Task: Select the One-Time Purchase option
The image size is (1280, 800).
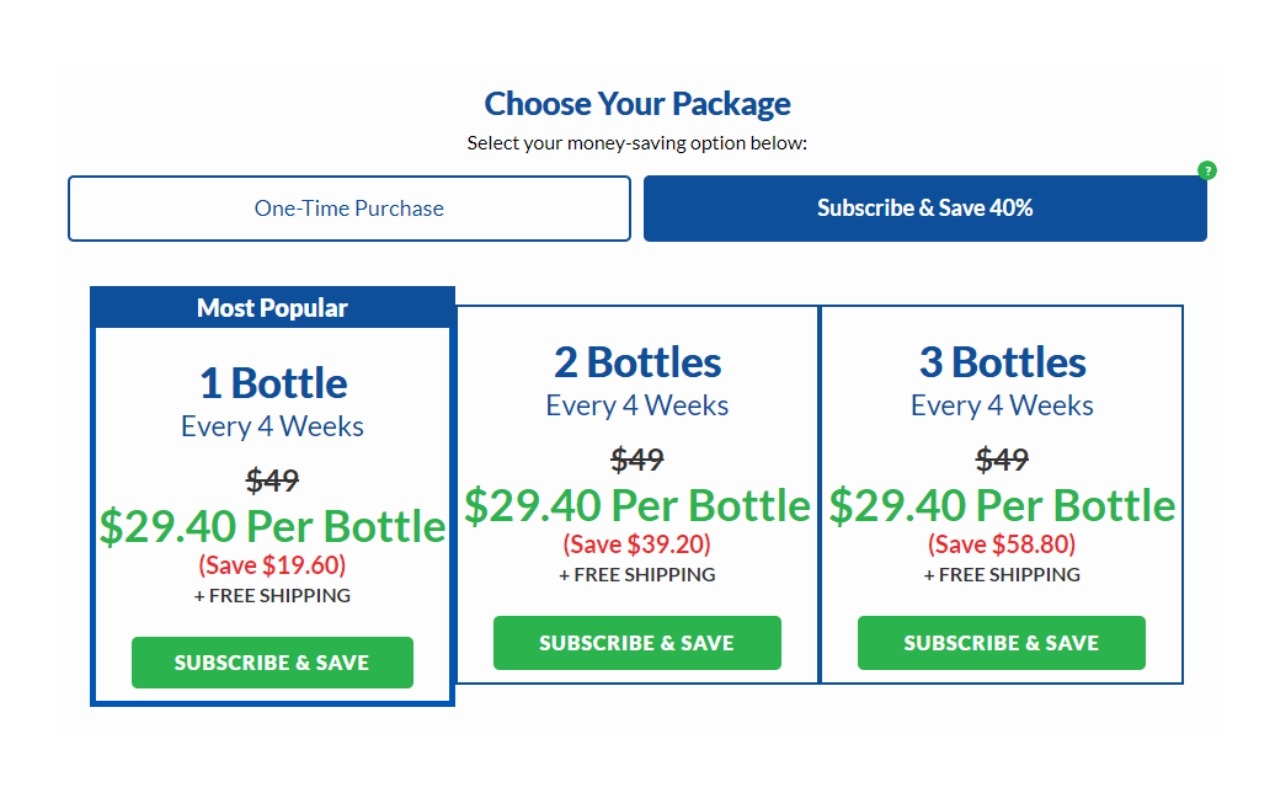Action: tap(349, 209)
